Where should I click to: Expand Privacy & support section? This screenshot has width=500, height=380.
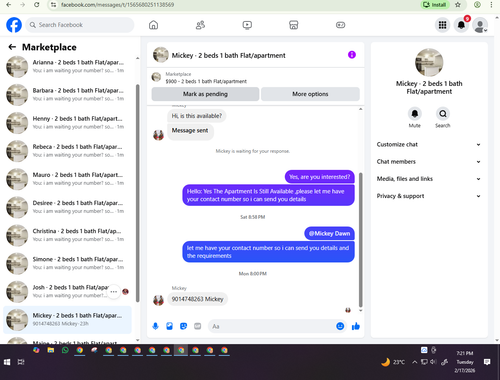point(429,196)
